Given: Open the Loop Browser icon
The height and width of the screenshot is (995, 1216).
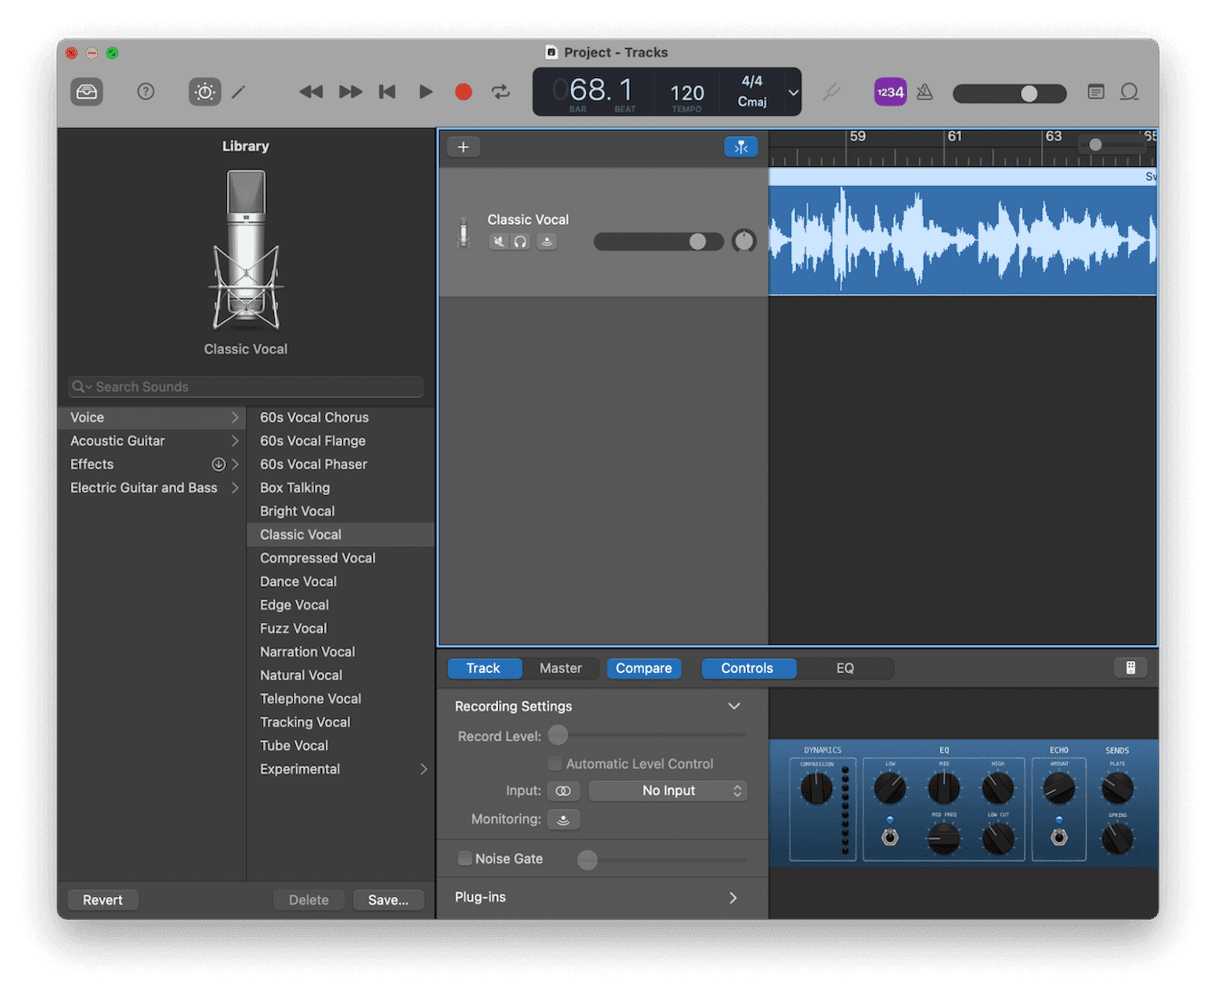Looking at the screenshot, I should coord(1129,92).
